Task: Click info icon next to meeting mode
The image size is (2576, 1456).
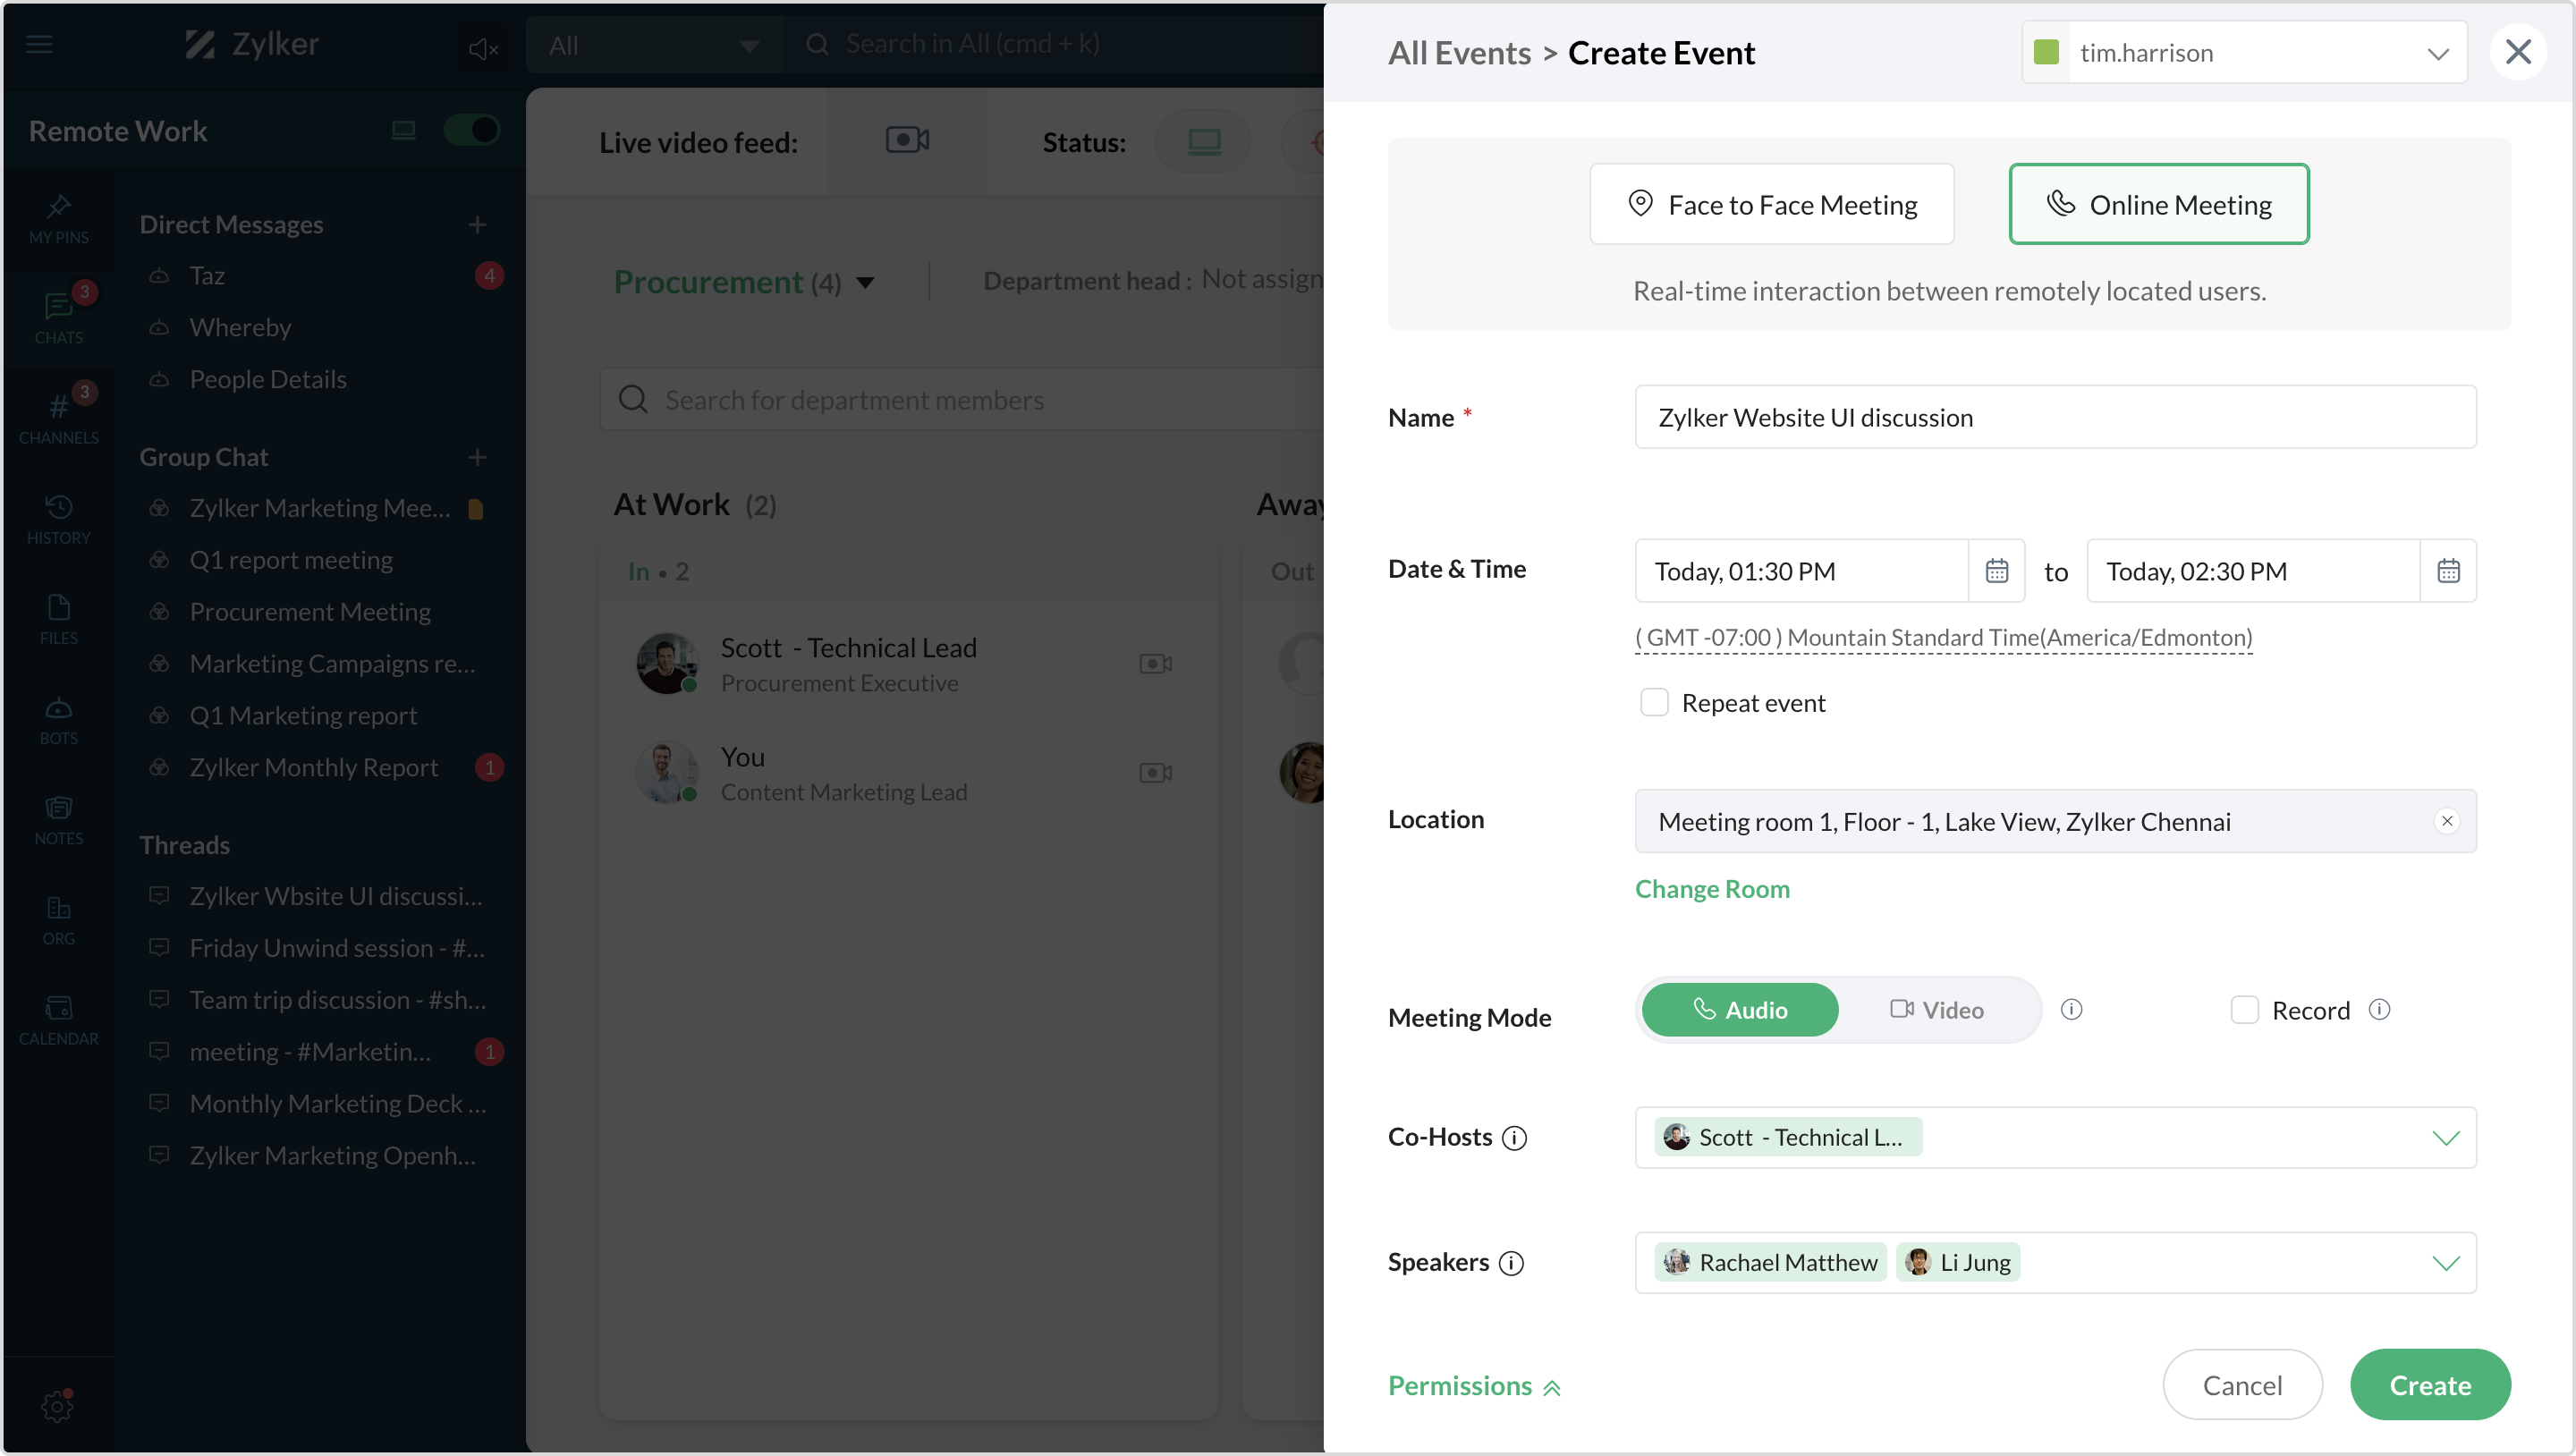Action: (2071, 1010)
